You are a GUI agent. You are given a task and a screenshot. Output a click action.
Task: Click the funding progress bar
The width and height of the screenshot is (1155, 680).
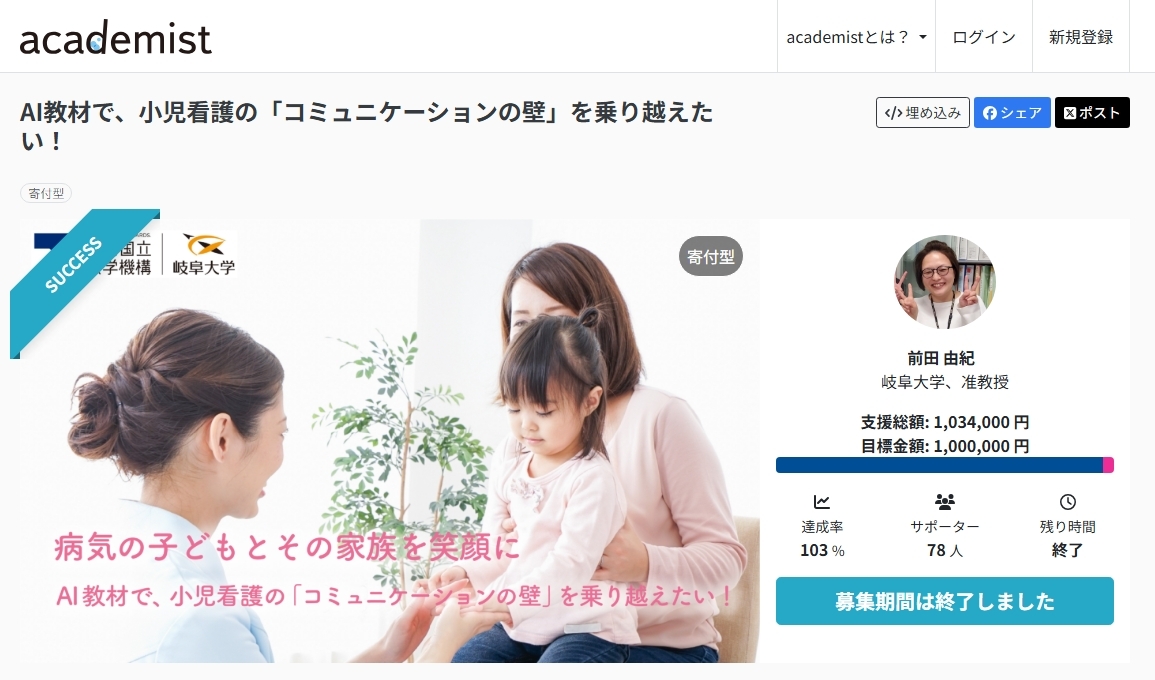[944, 465]
